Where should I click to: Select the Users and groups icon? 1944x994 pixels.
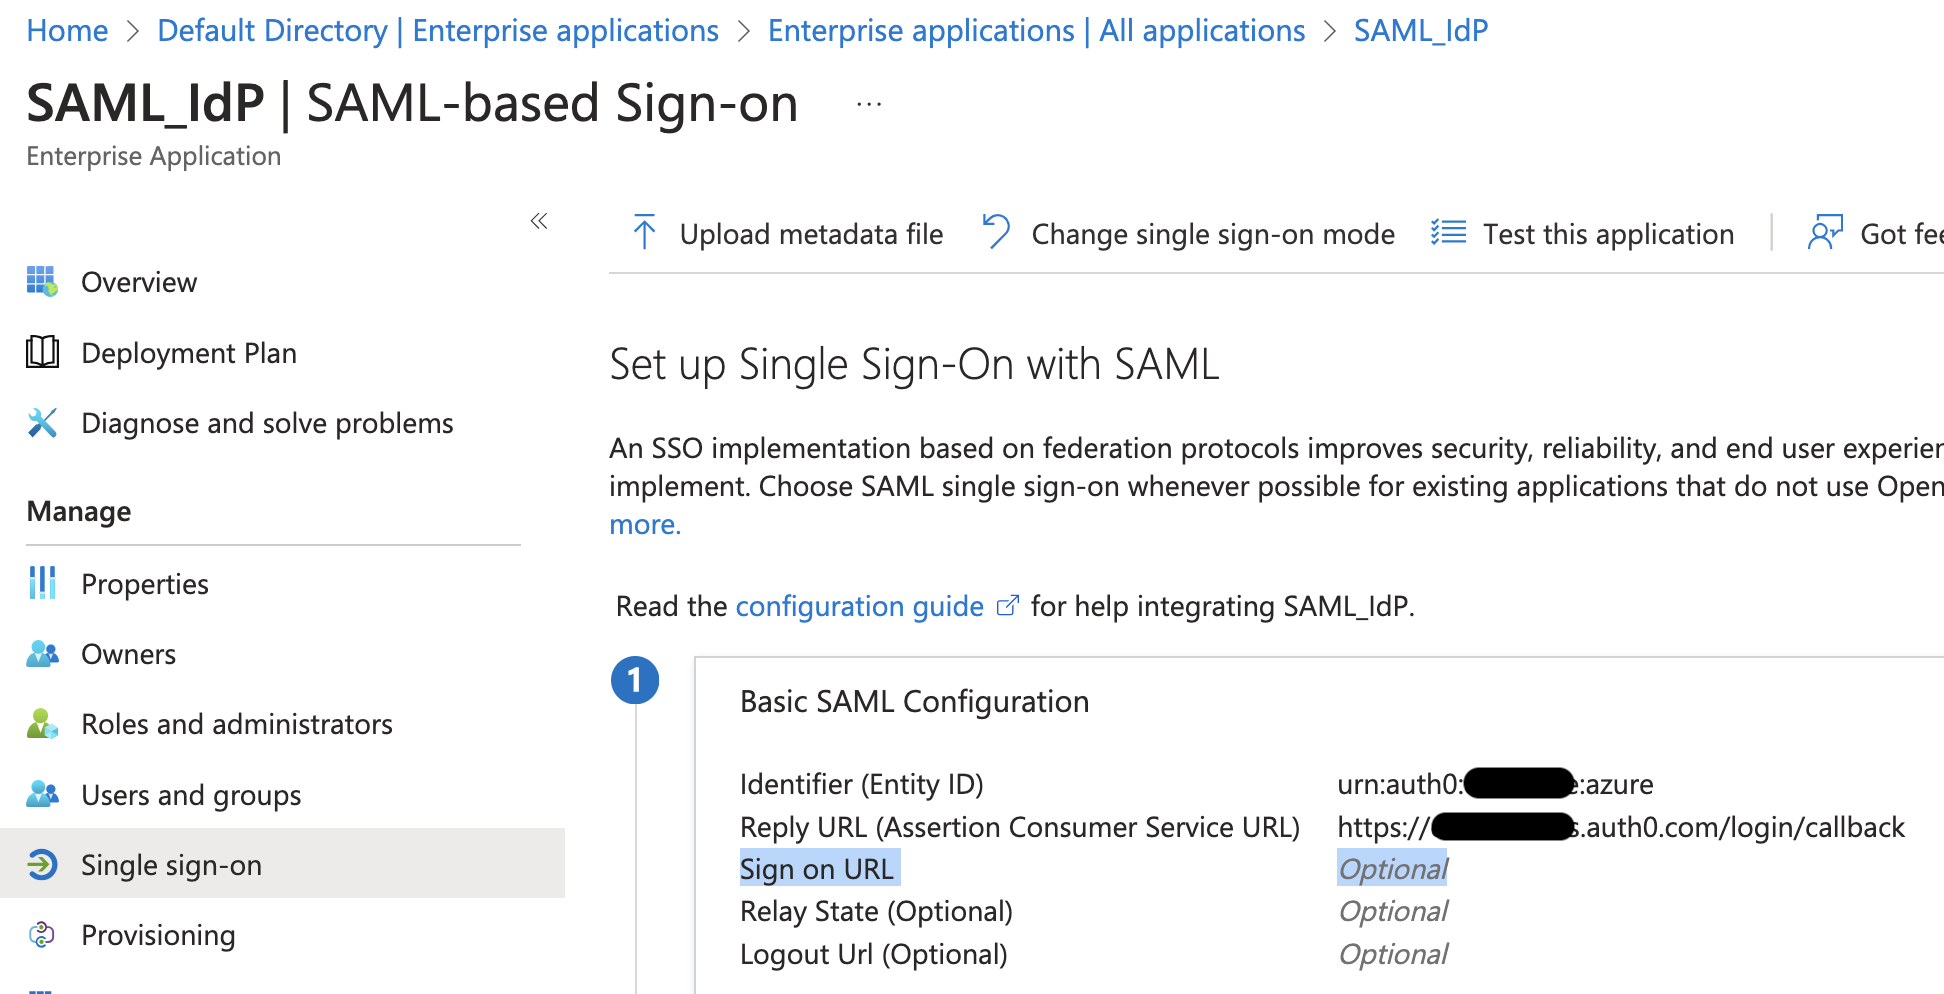[x=42, y=794]
